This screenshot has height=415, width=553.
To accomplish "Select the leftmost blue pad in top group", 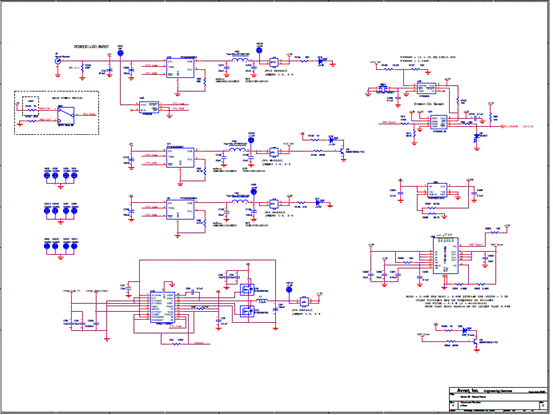I will (47, 175).
